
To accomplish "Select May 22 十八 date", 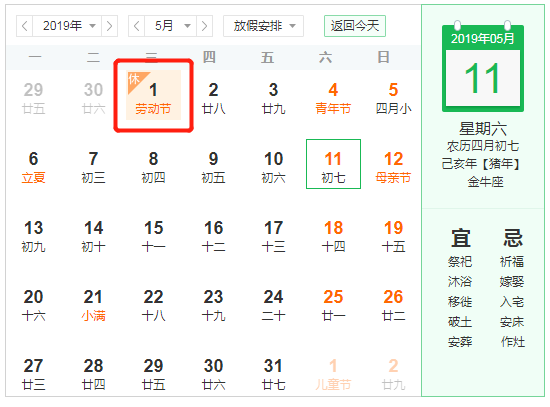I will point(153,306).
